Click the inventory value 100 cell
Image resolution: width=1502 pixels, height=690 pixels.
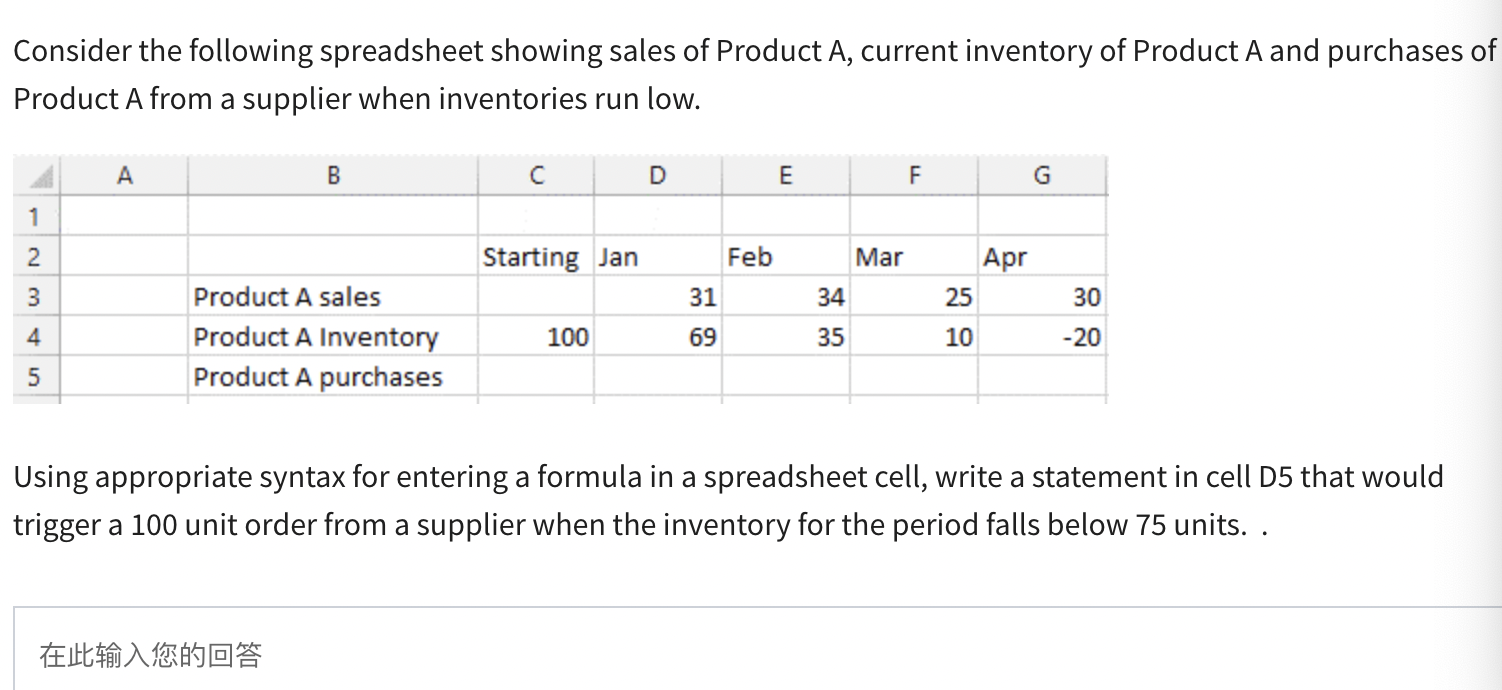pyautogui.click(x=567, y=337)
